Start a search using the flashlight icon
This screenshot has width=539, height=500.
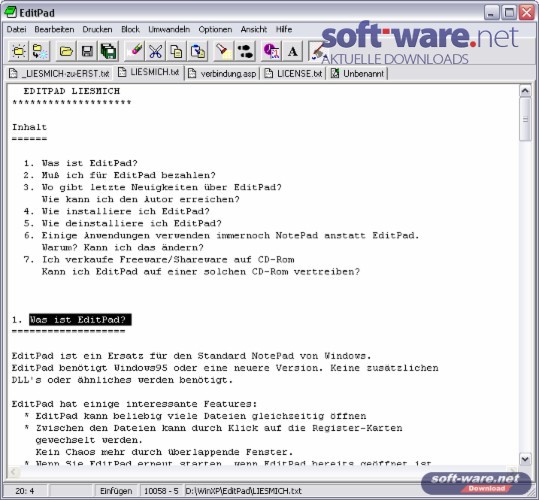[223, 52]
